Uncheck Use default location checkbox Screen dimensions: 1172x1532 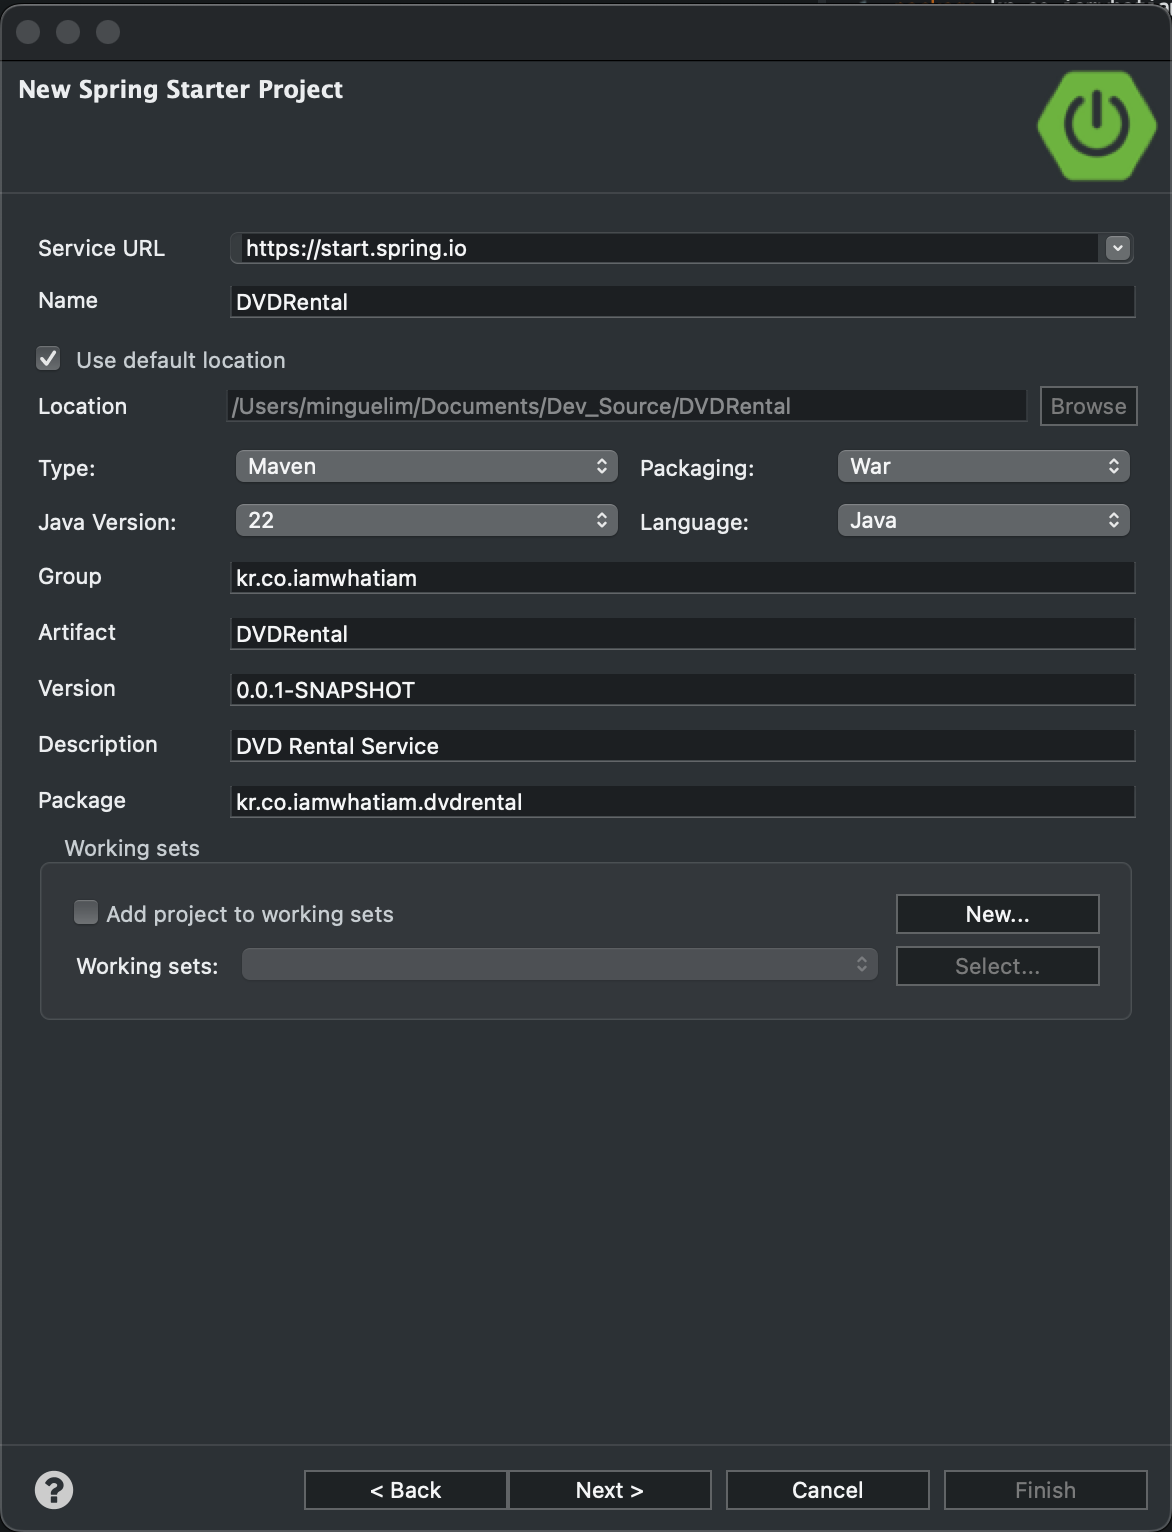(48, 359)
